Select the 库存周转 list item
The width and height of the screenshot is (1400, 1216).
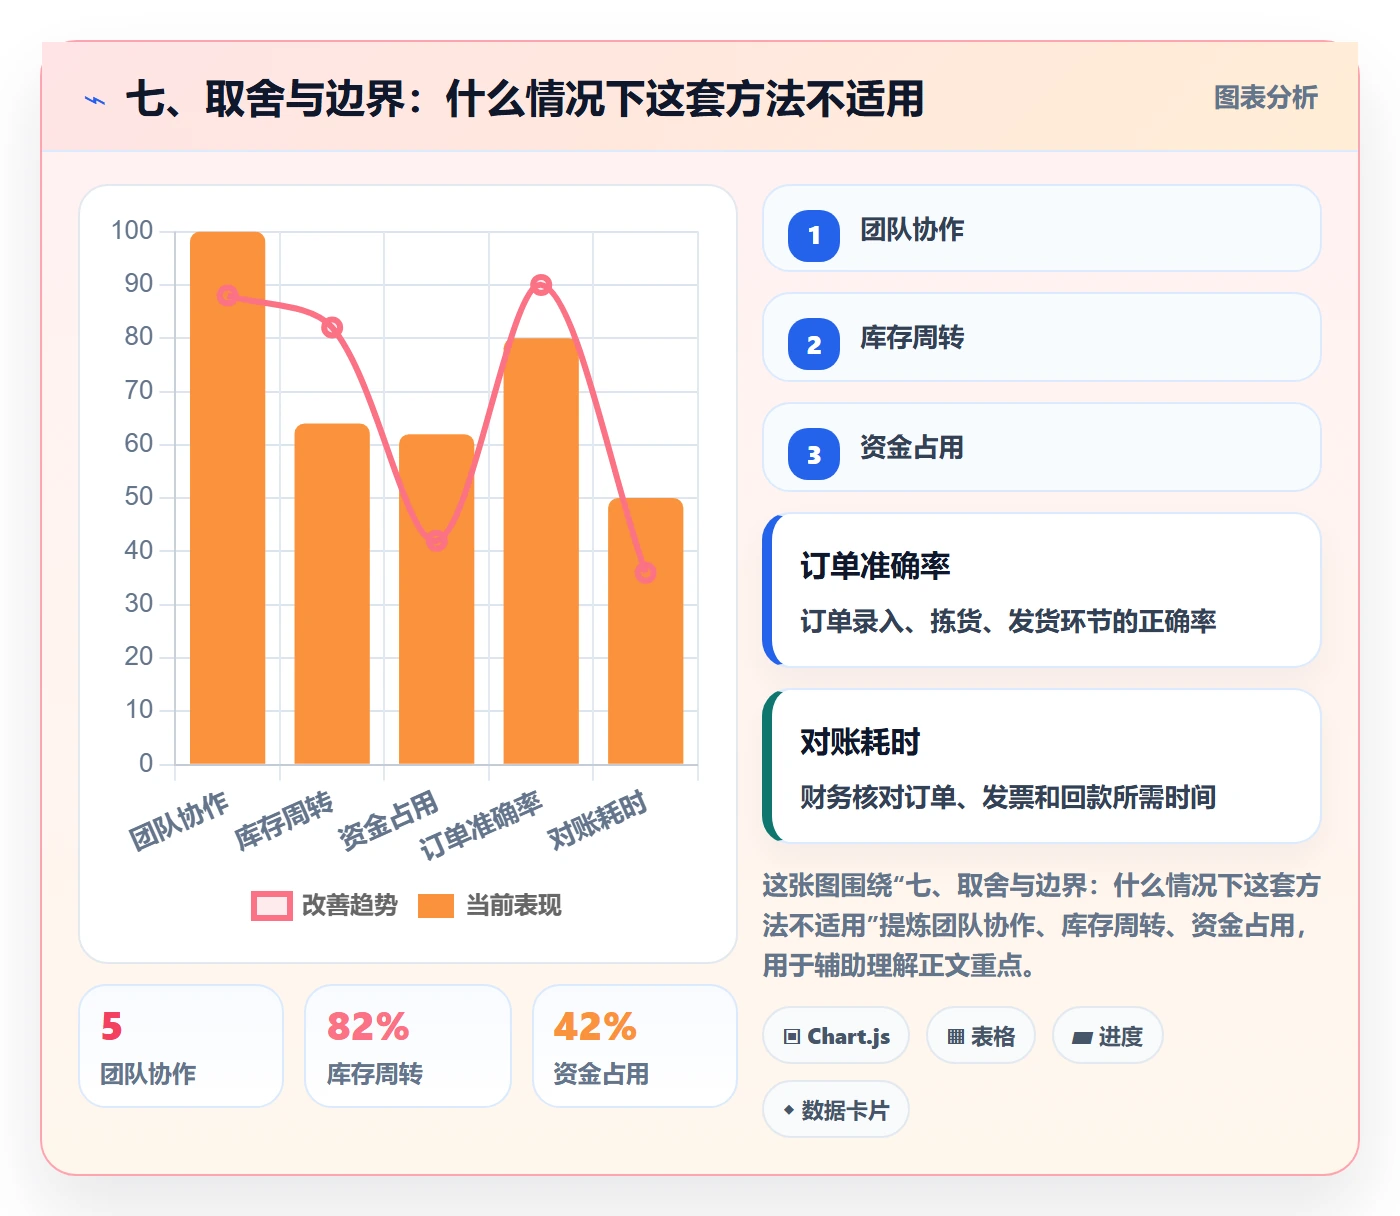(x=1042, y=337)
